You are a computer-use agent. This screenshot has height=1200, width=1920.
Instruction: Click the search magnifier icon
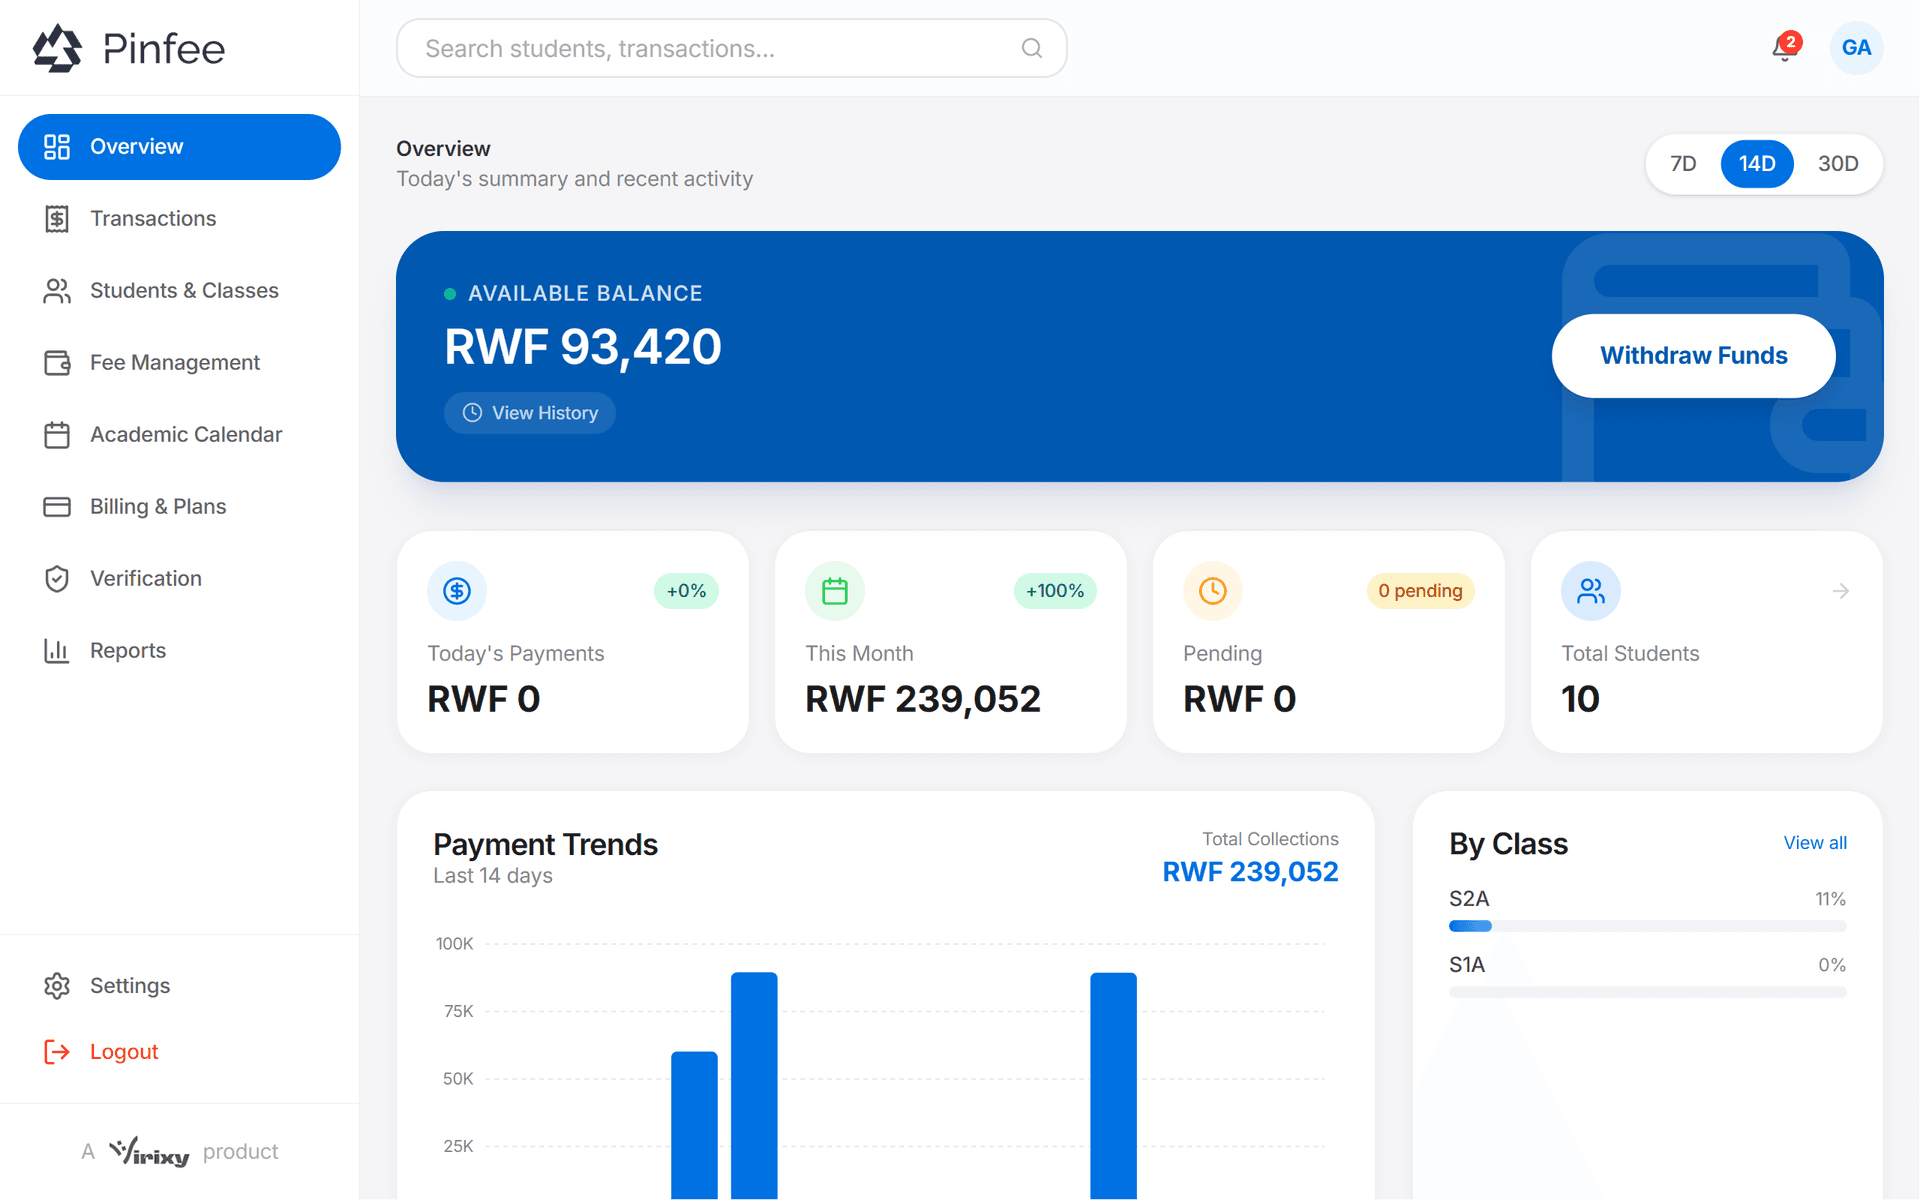(1032, 48)
